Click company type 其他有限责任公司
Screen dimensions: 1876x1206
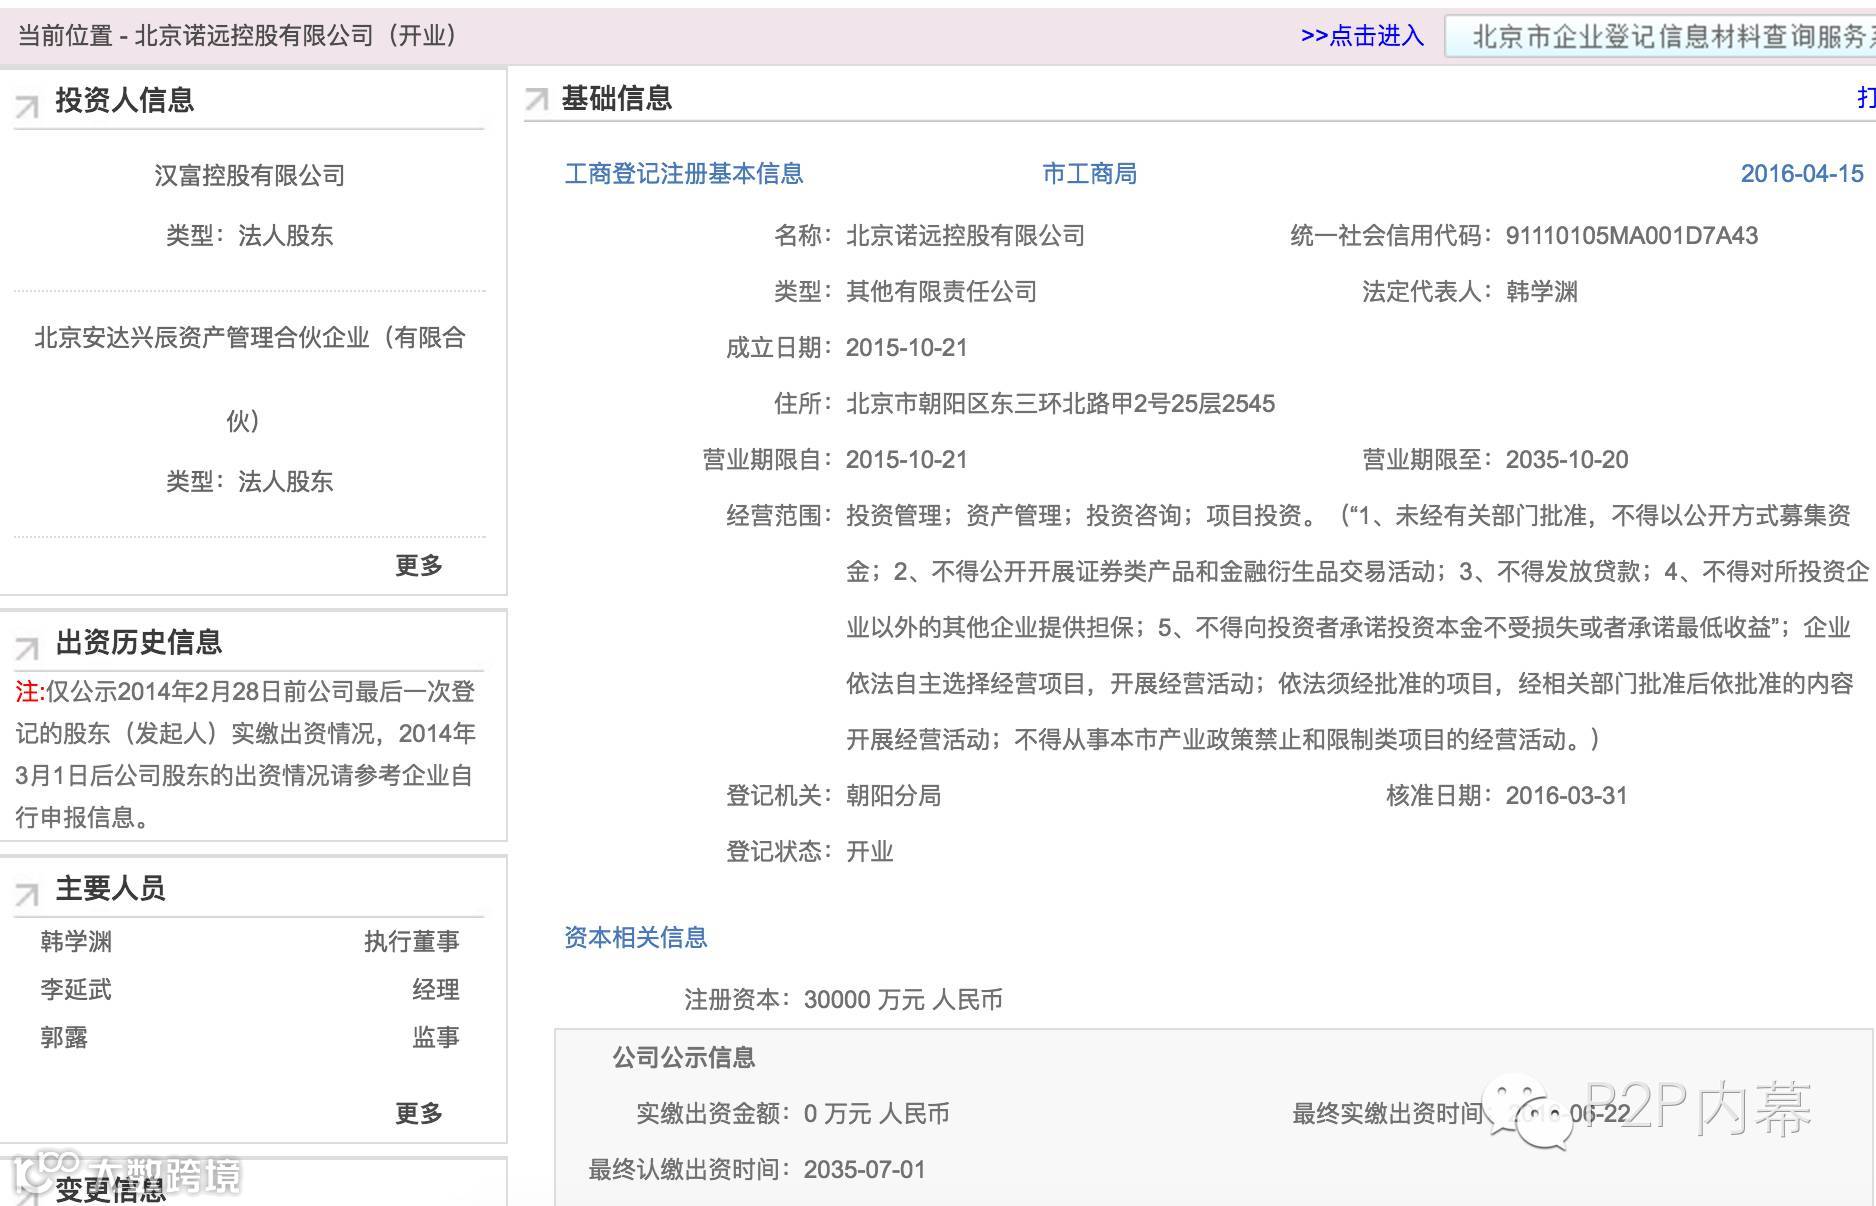(x=941, y=292)
